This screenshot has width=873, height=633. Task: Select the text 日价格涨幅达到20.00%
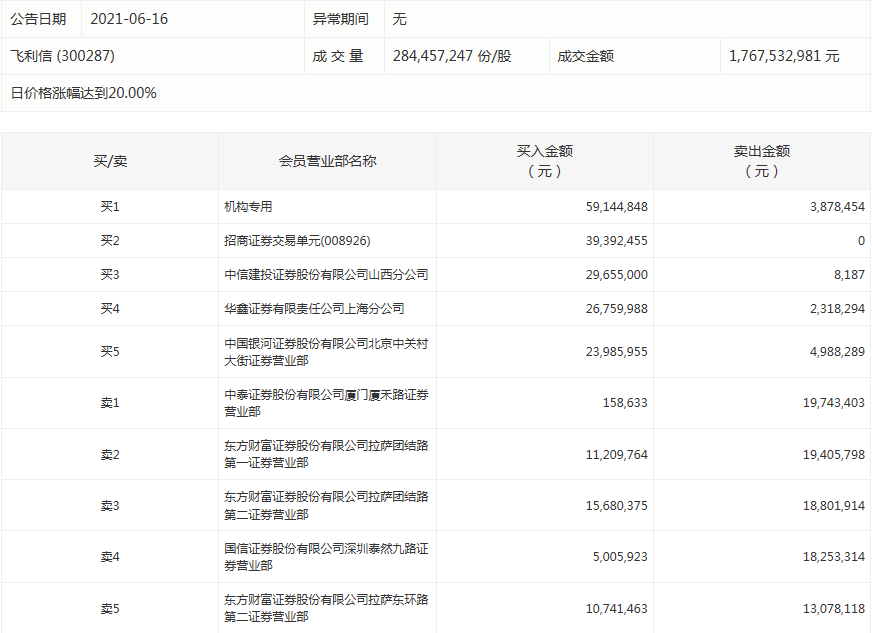click(x=84, y=92)
